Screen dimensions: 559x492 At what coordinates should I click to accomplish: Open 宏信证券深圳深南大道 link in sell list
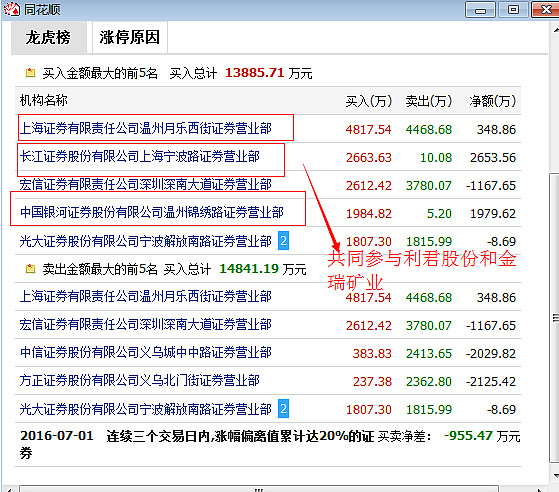click(x=145, y=324)
